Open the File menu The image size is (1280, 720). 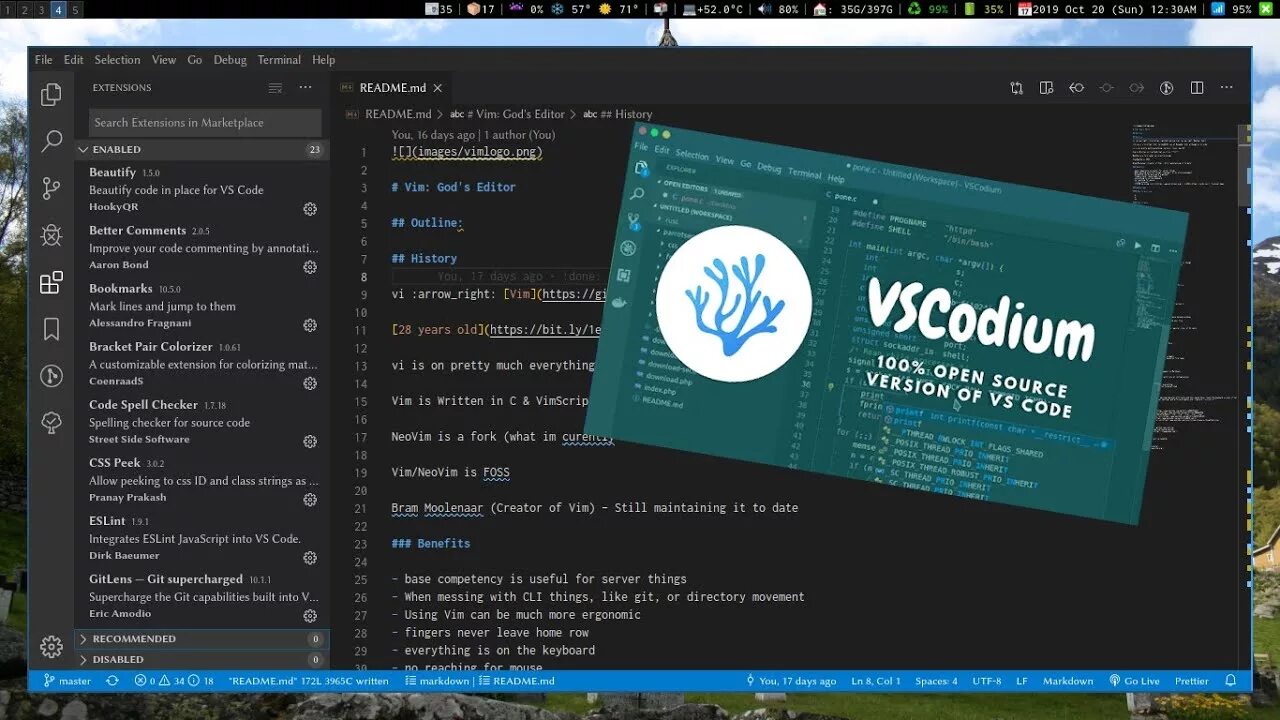(x=44, y=60)
